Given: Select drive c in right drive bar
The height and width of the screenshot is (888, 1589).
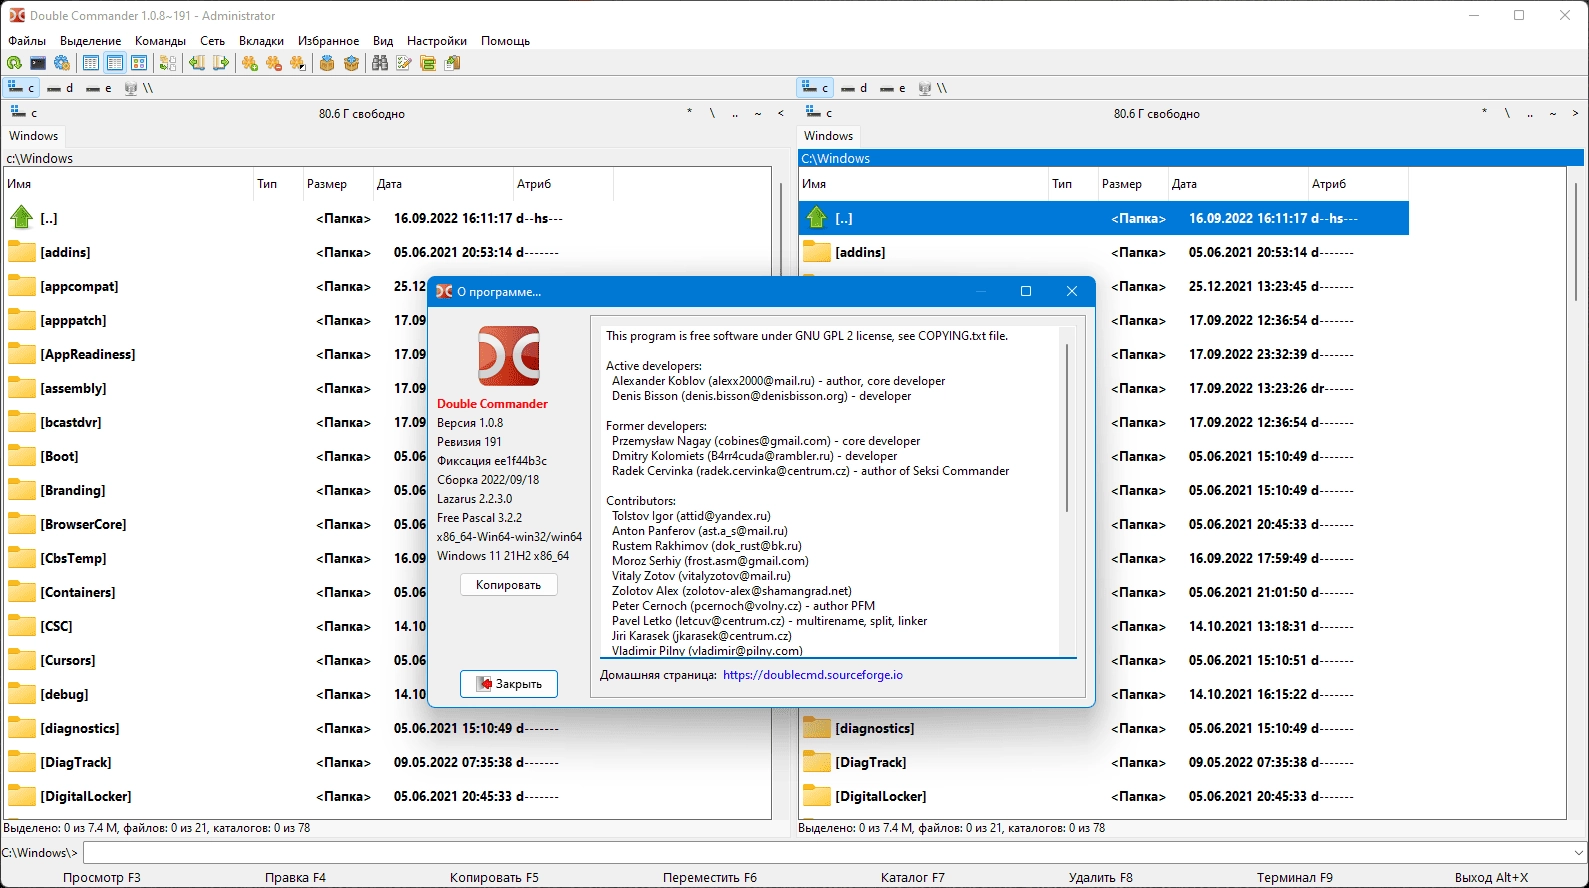Looking at the screenshot, I should (816, 88).
